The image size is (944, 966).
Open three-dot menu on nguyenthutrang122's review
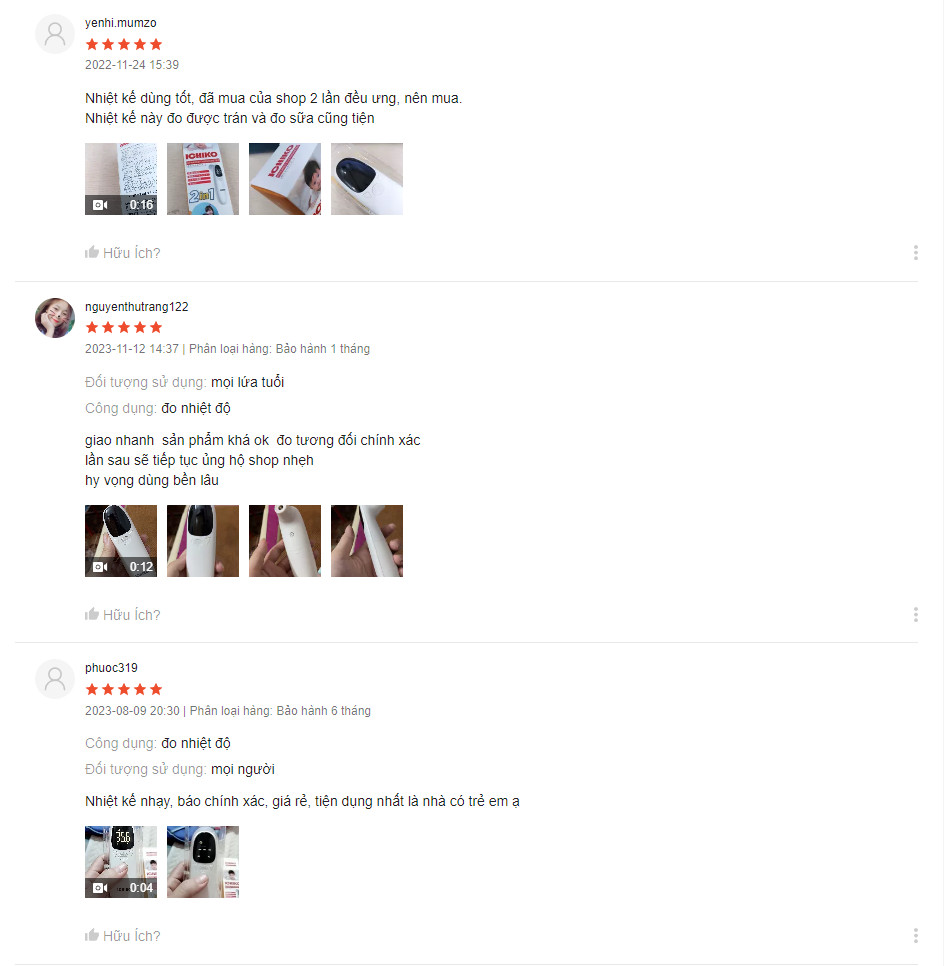click(x=916, y=614)
